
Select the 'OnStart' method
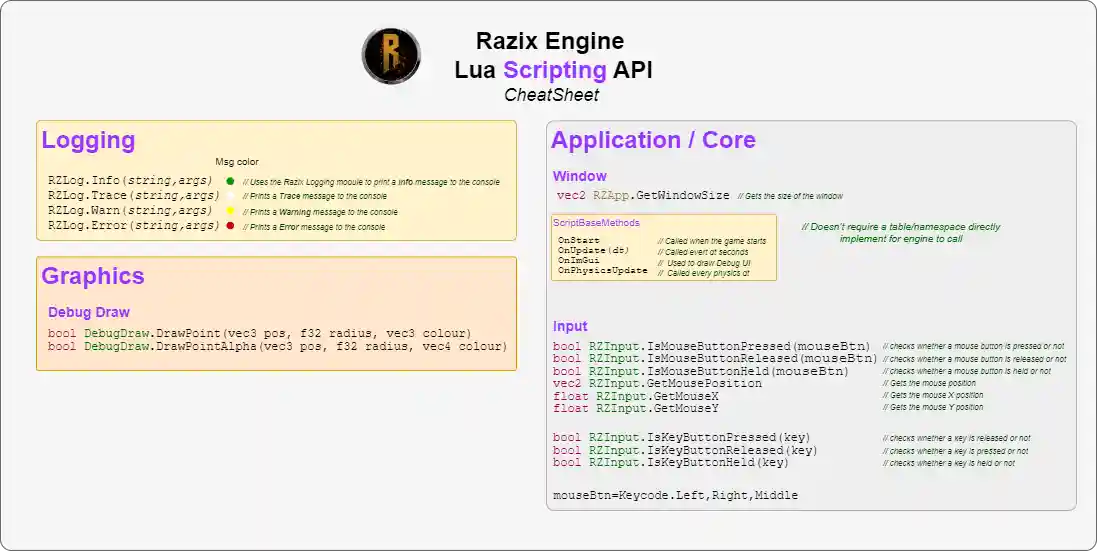click(x=578, y=240)
